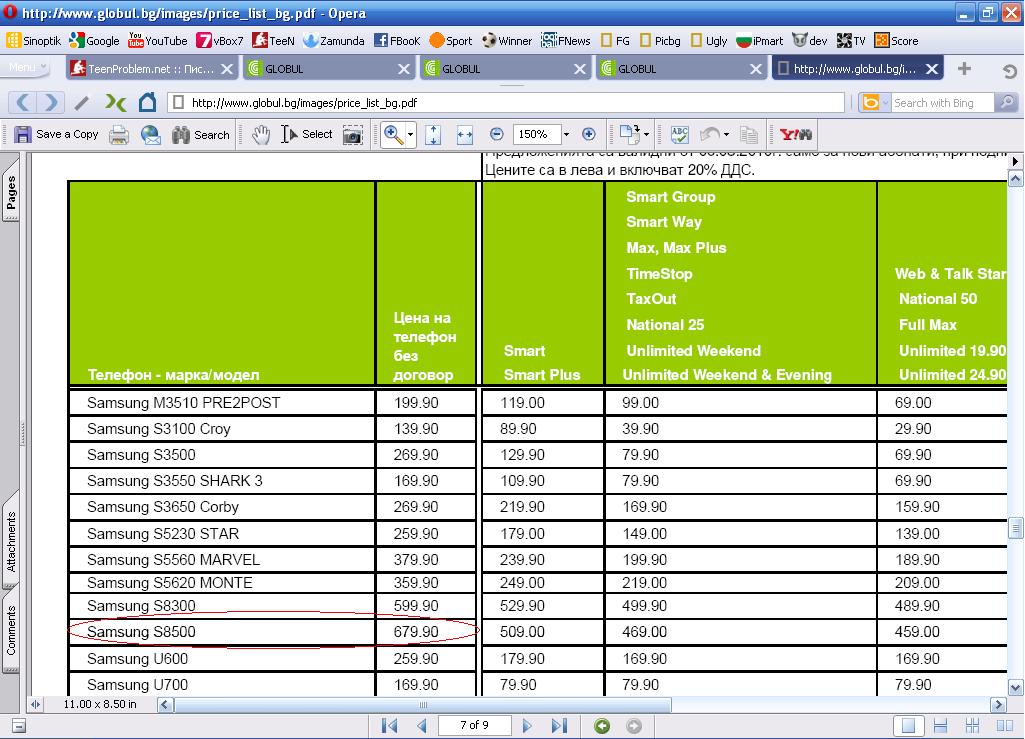
Task: Open the Zamunda bookmark
Action: click(333, 41)
